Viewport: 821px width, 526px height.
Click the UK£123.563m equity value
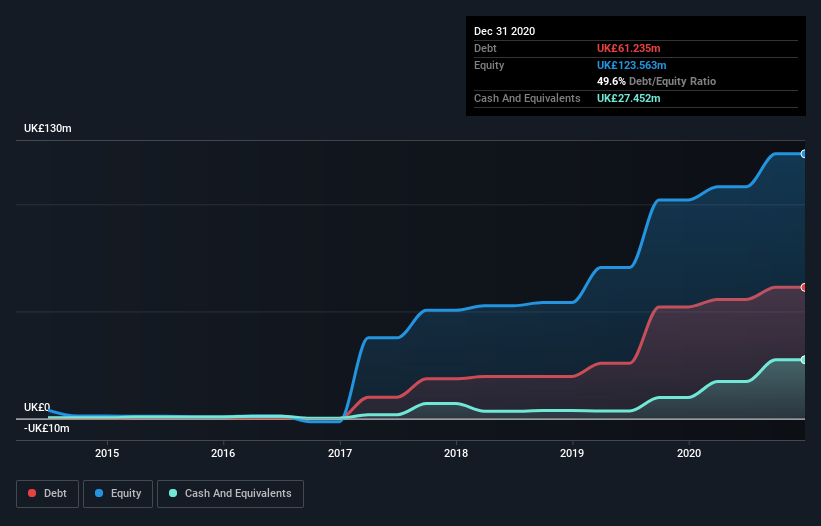pos(632,65)
